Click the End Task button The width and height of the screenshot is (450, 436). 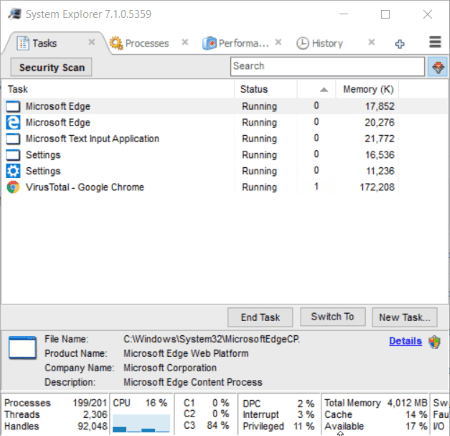click(260, 317)
